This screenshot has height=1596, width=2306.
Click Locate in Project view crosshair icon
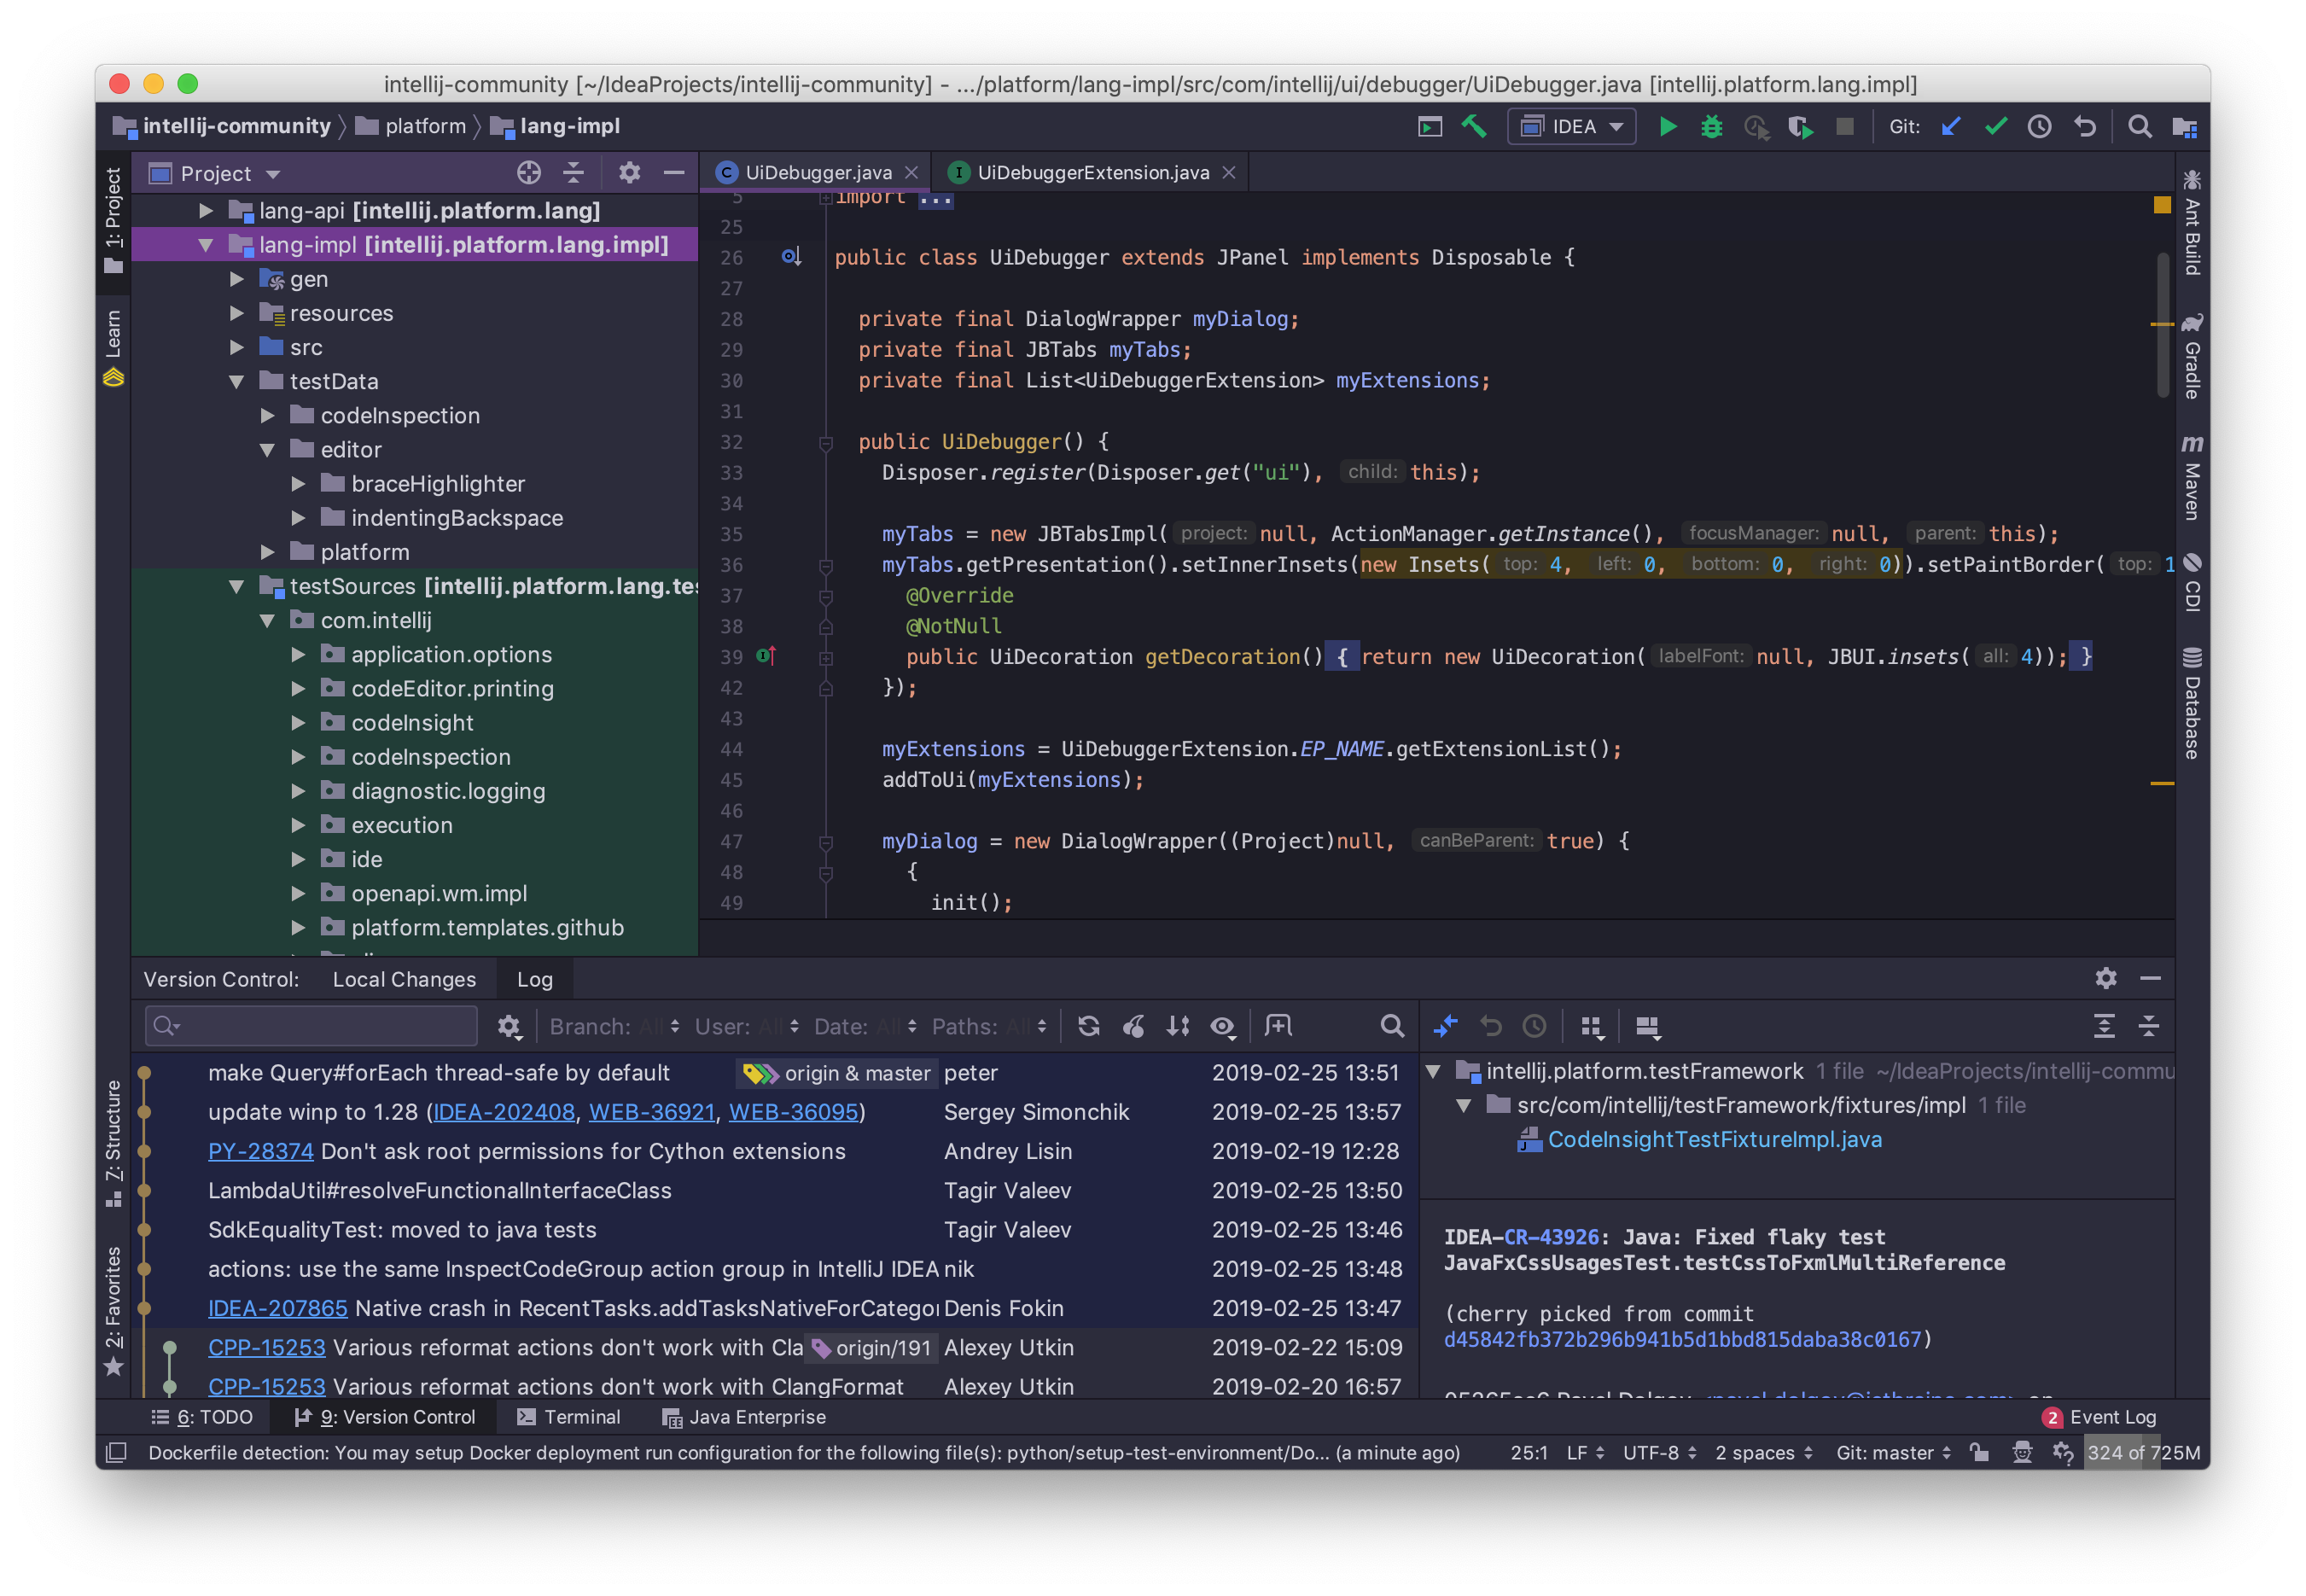[x=528, y=173]
